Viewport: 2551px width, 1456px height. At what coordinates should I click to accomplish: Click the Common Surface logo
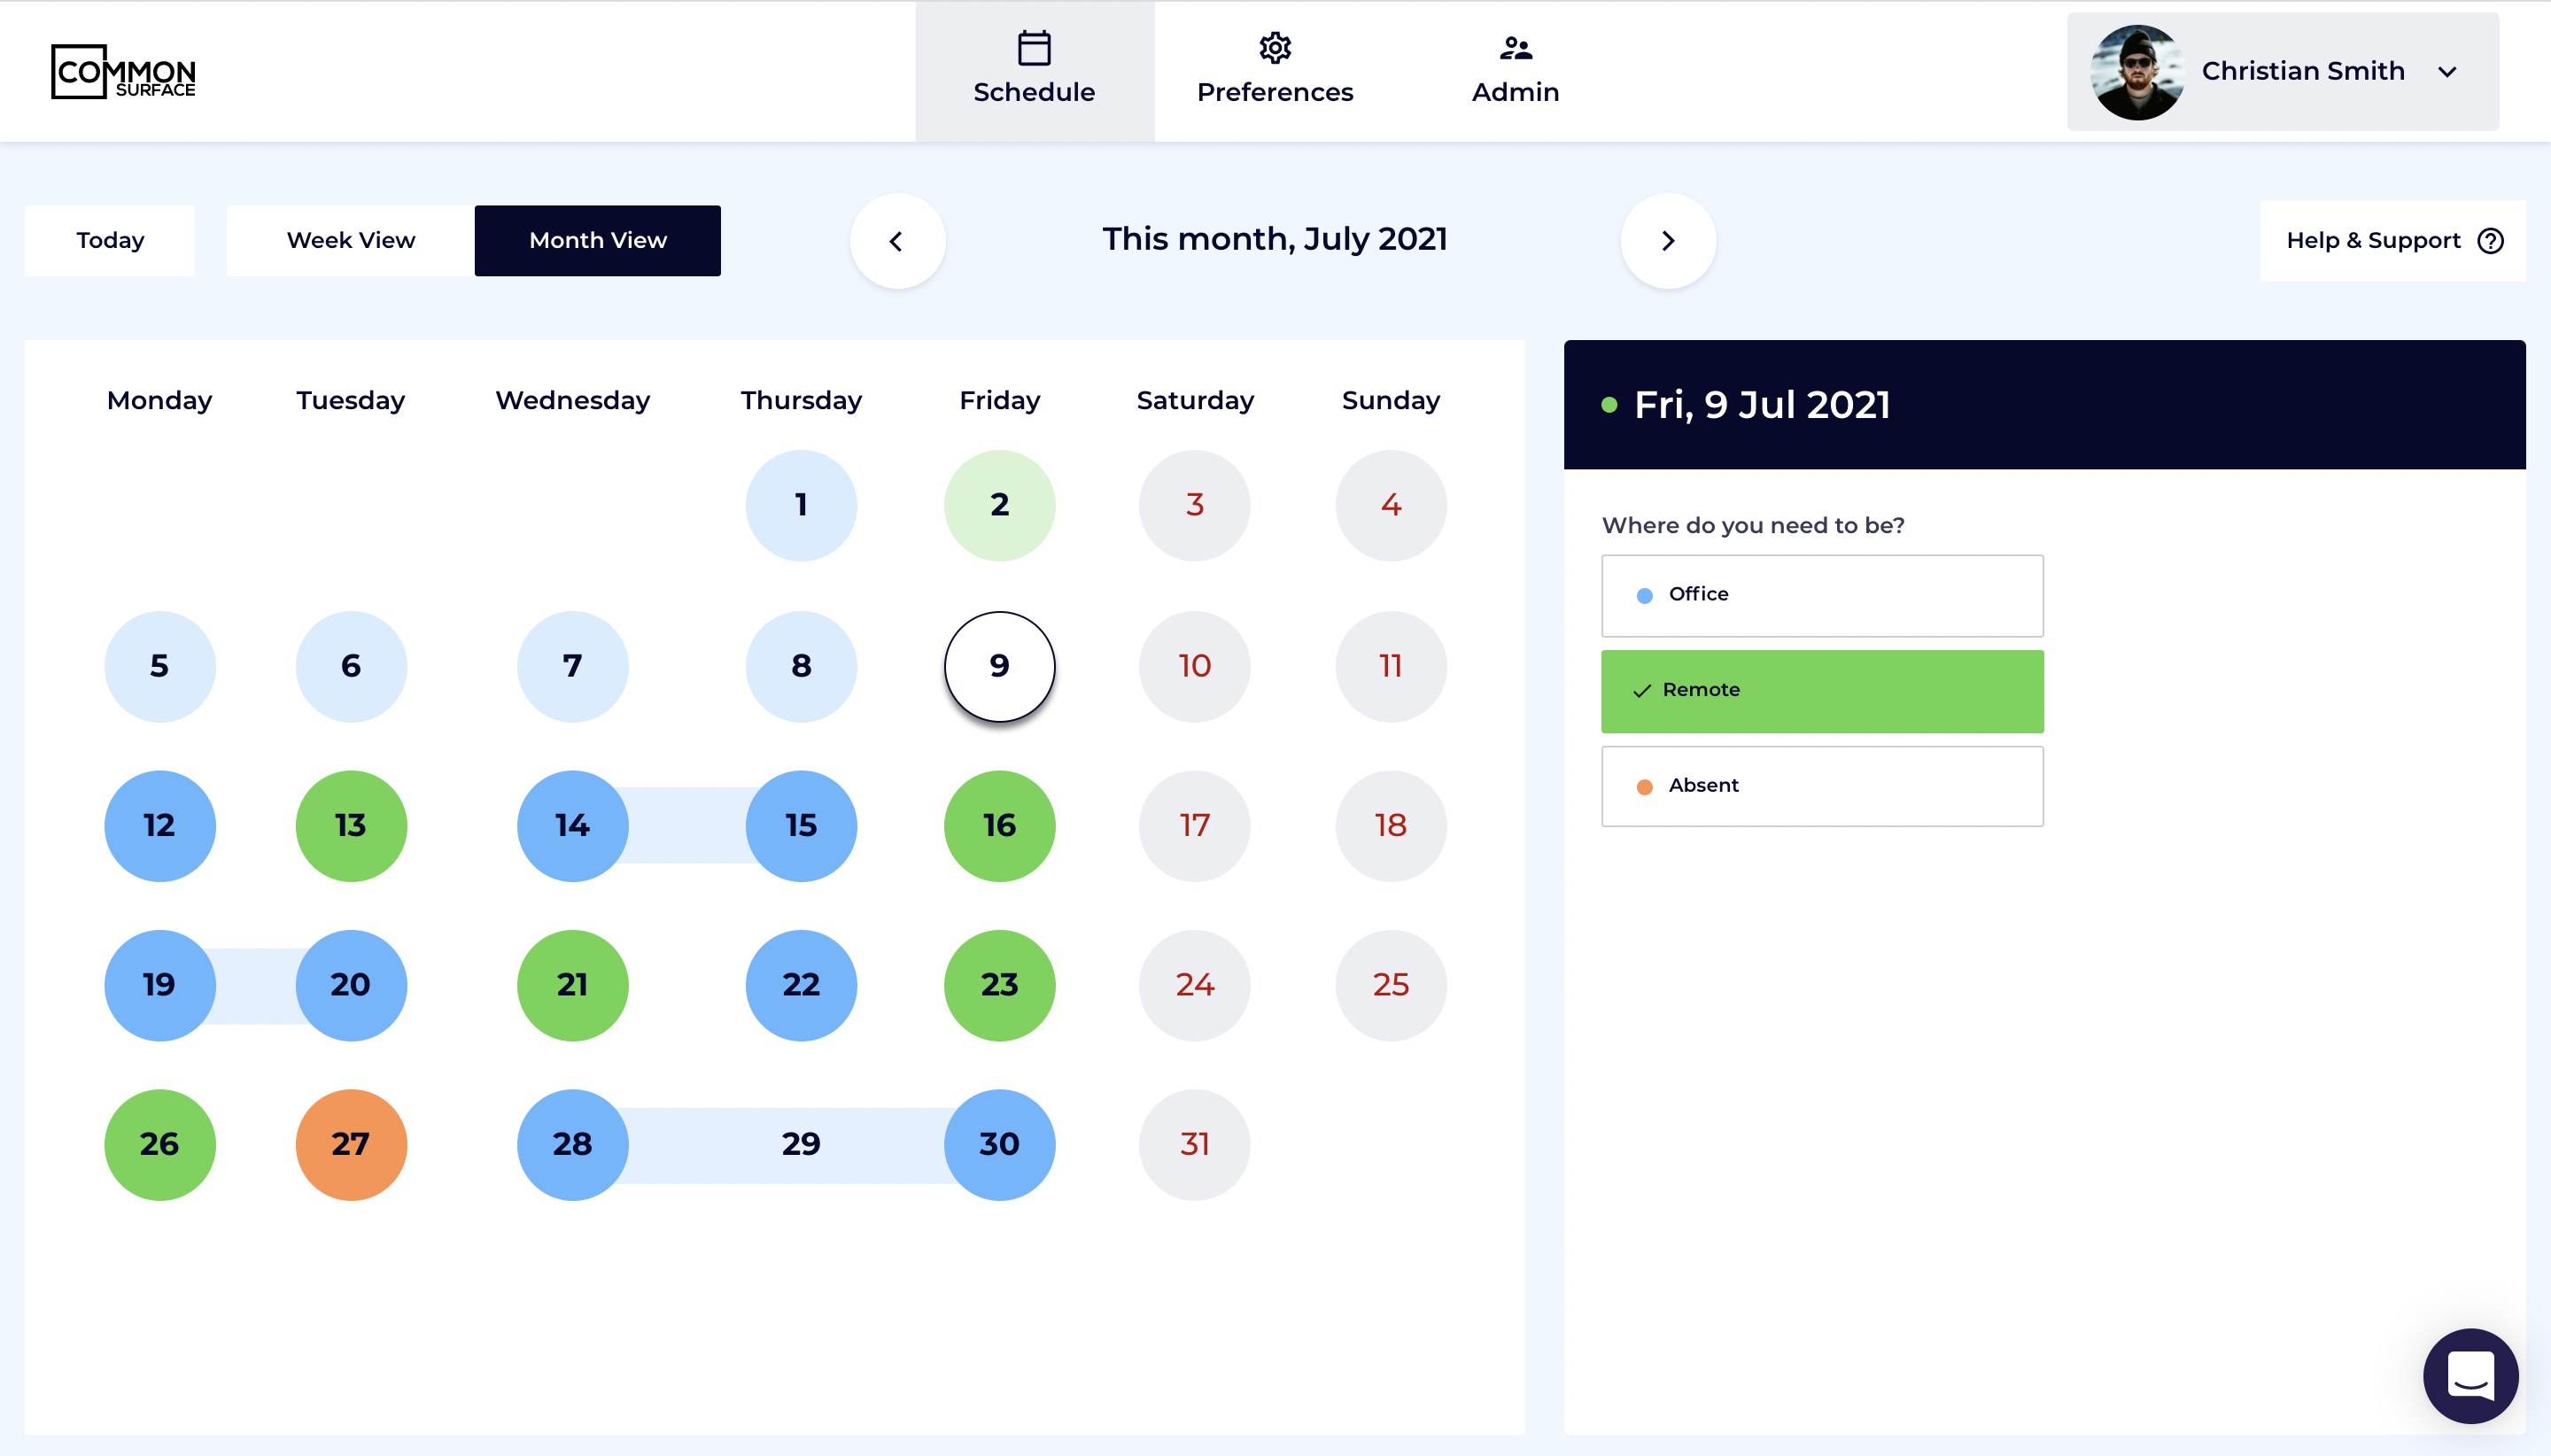pyautogui.click(x=124, y=71)
